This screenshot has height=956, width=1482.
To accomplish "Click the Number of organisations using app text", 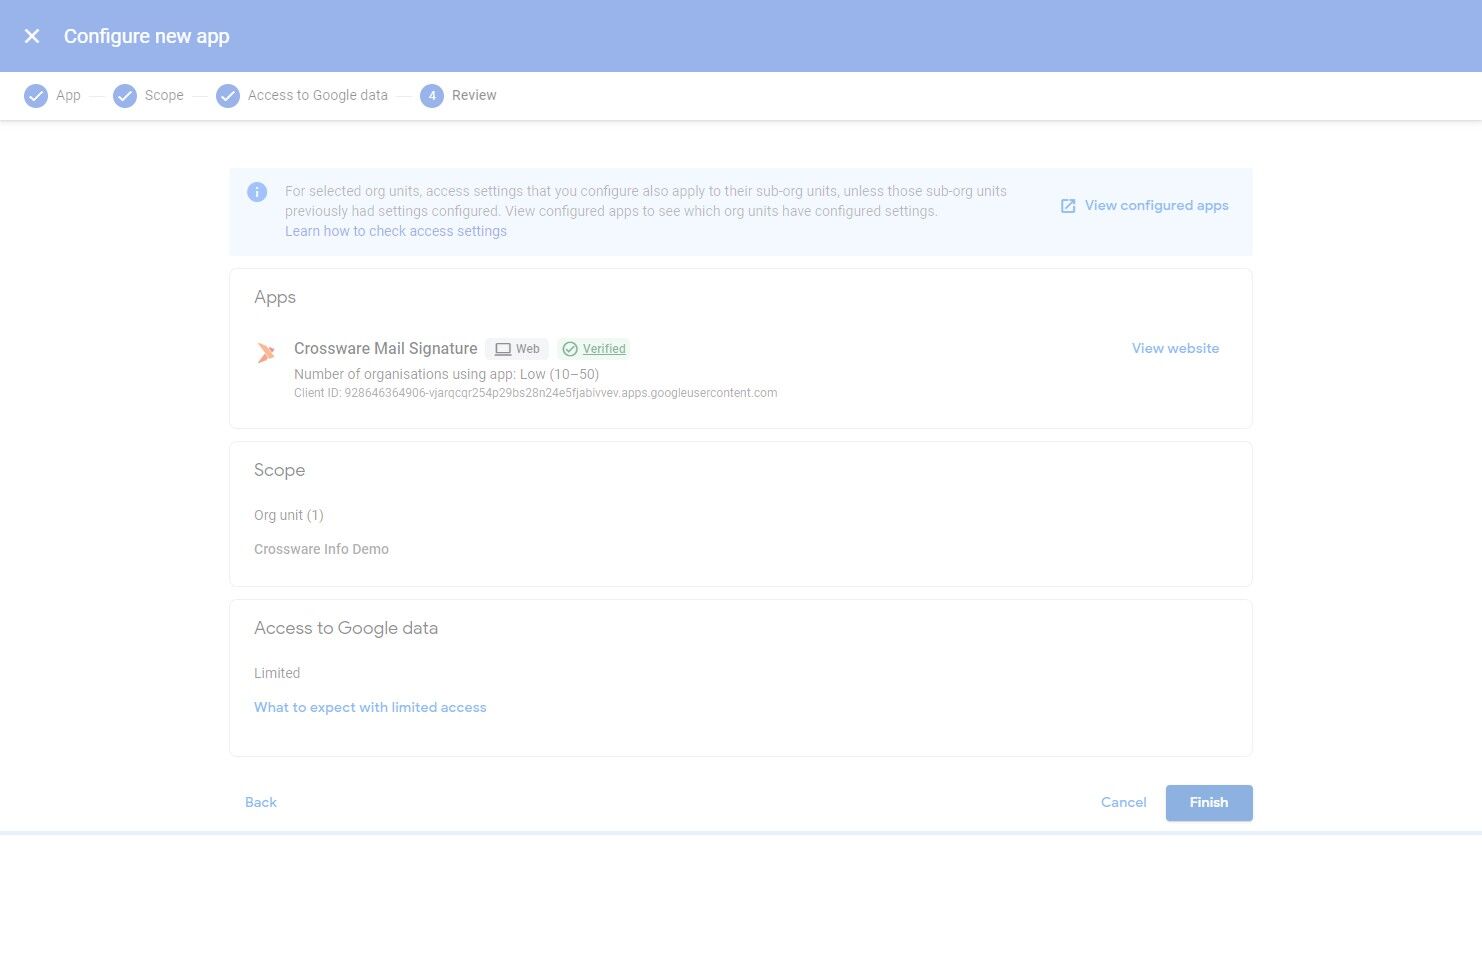I will click(x=446, y=374).
